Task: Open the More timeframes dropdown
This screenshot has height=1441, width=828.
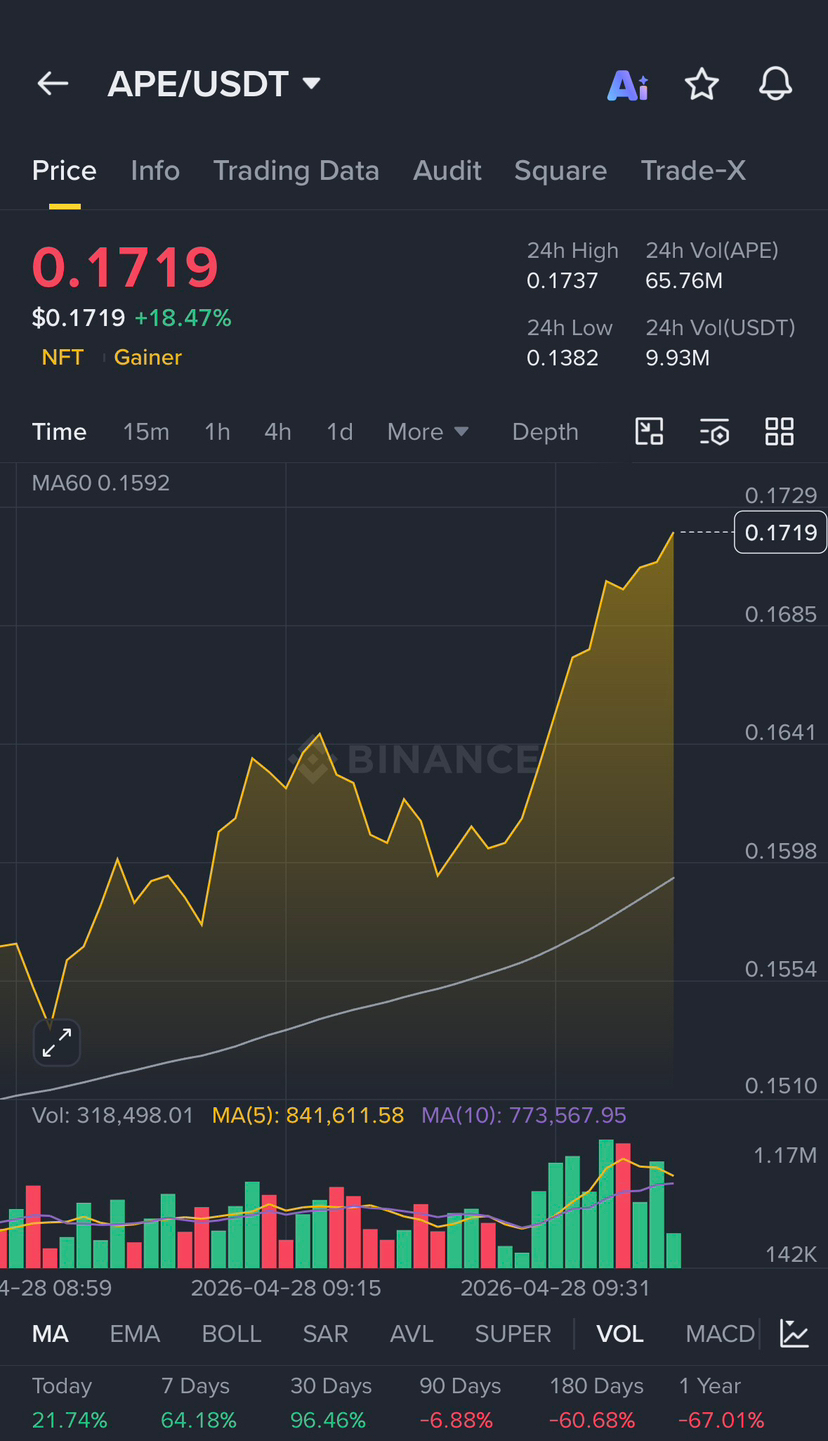Action: [x=428, y=432]
